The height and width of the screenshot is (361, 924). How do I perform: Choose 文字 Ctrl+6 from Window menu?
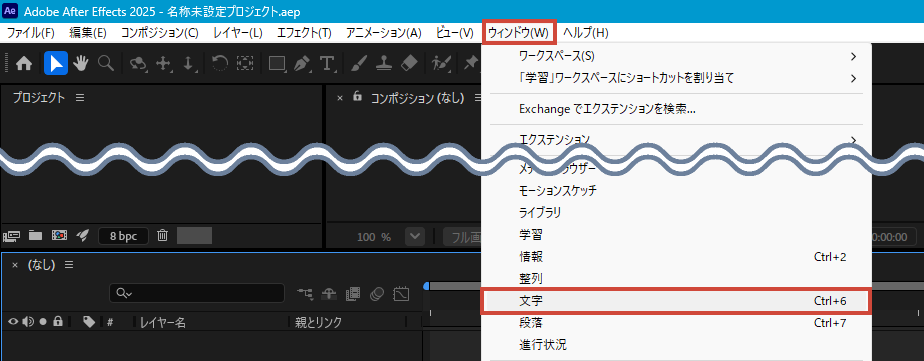(675, 301)
